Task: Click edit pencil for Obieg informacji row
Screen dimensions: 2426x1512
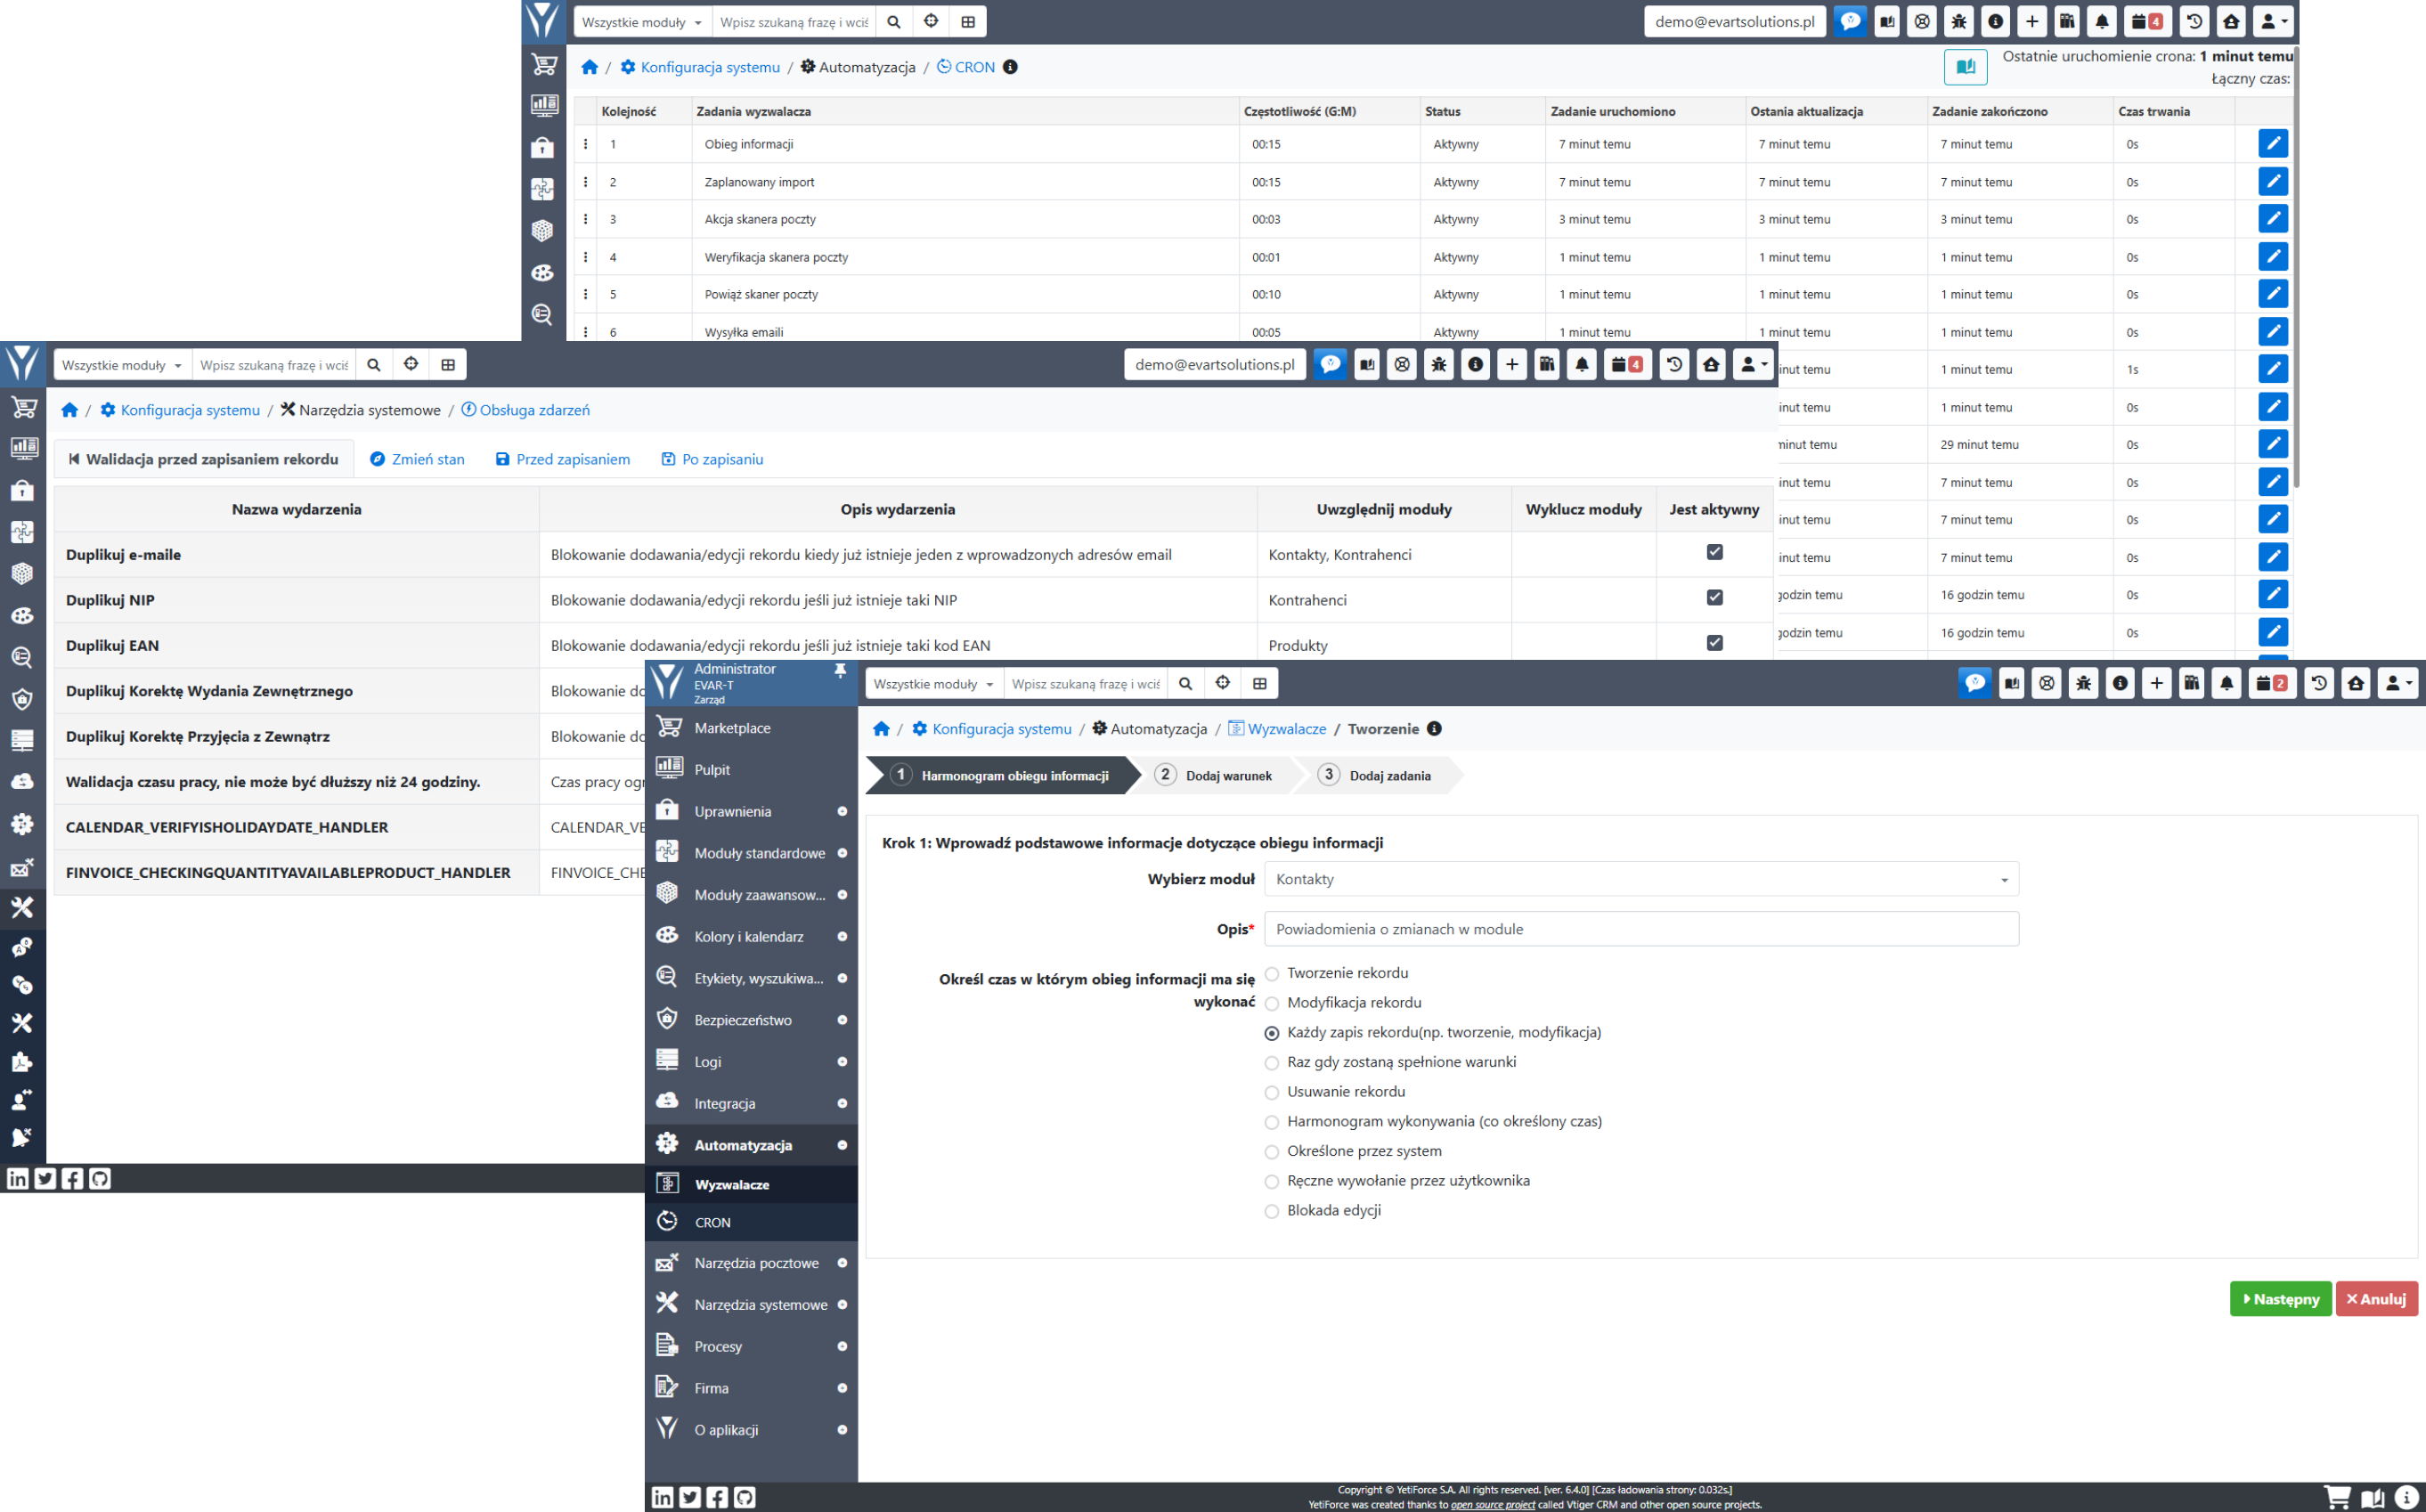Action: [x=2272, y=143]
